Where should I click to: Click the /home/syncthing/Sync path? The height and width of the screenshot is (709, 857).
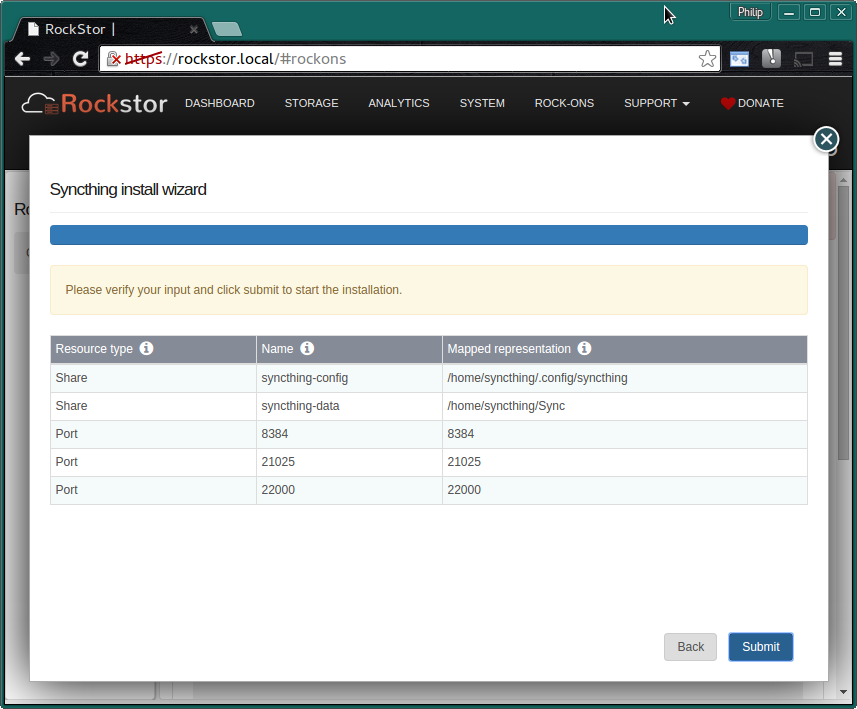point(506,406)
